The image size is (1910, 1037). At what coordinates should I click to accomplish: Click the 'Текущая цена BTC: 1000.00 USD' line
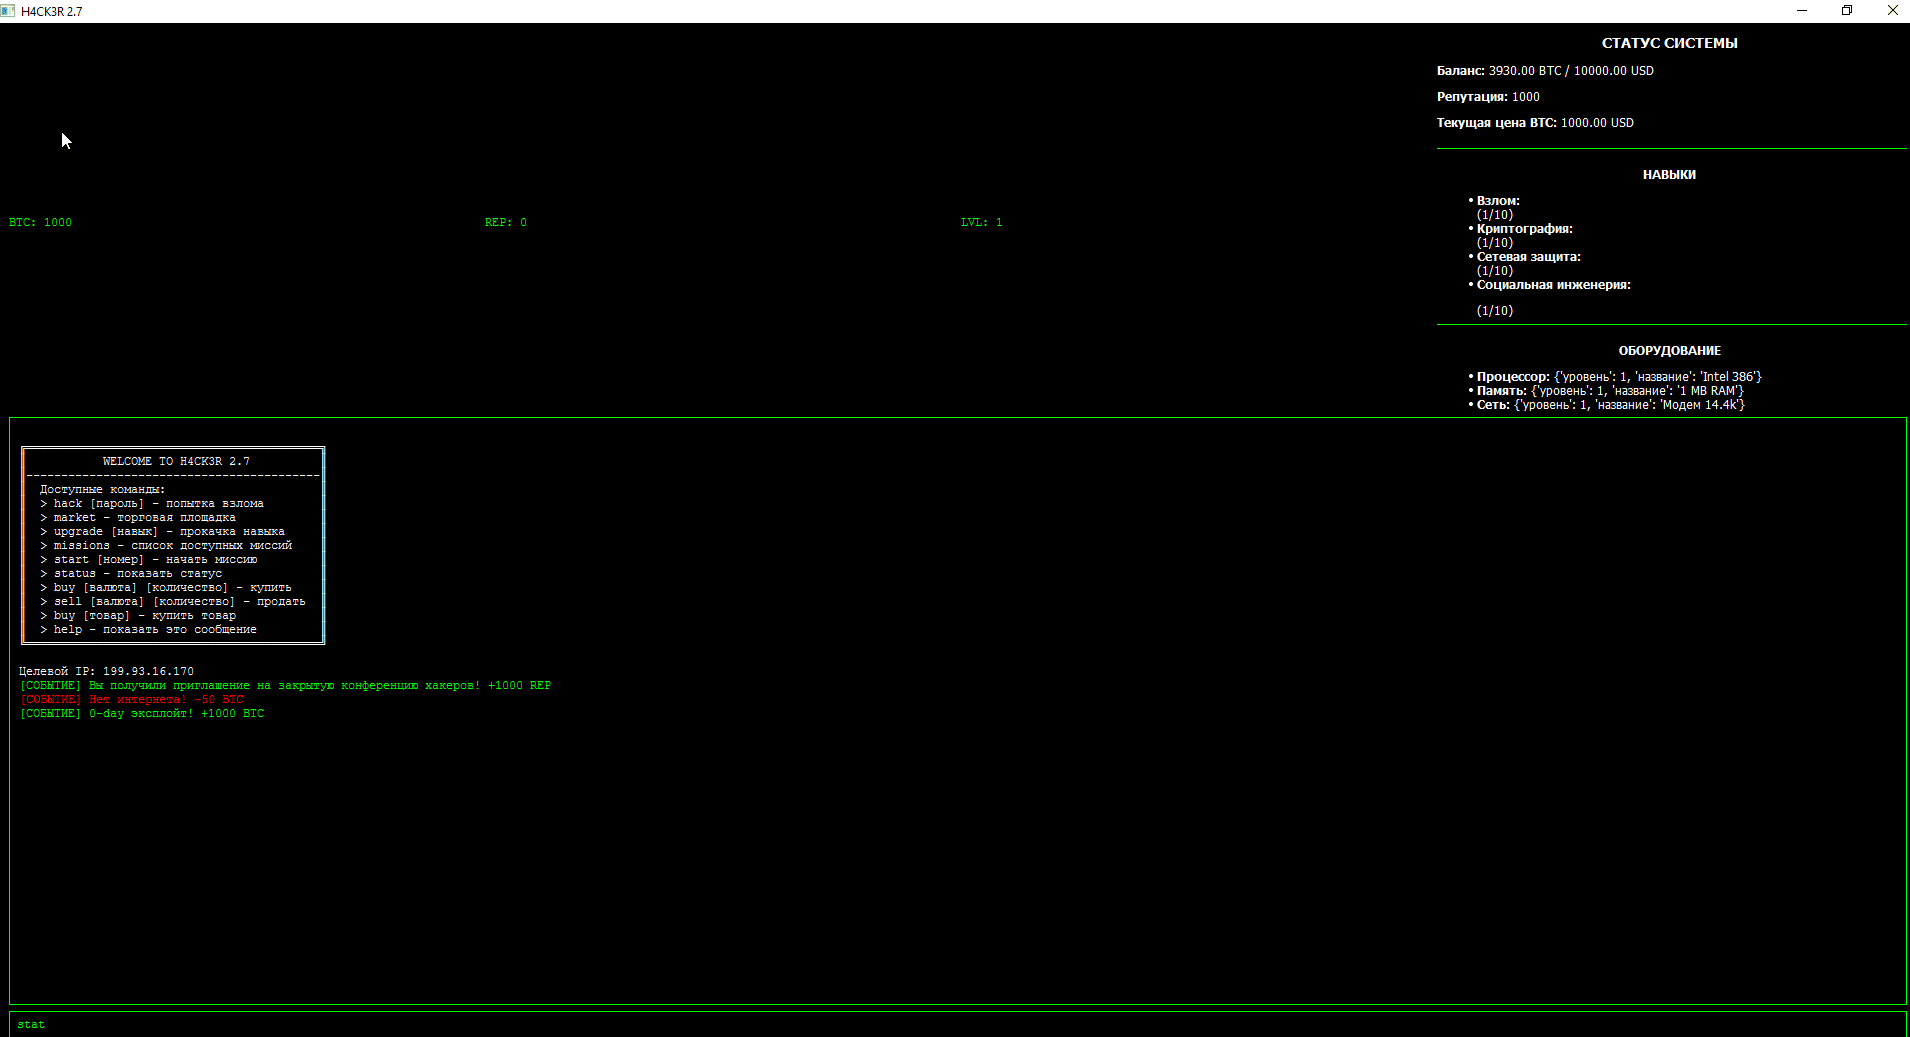pos(1535,123)
